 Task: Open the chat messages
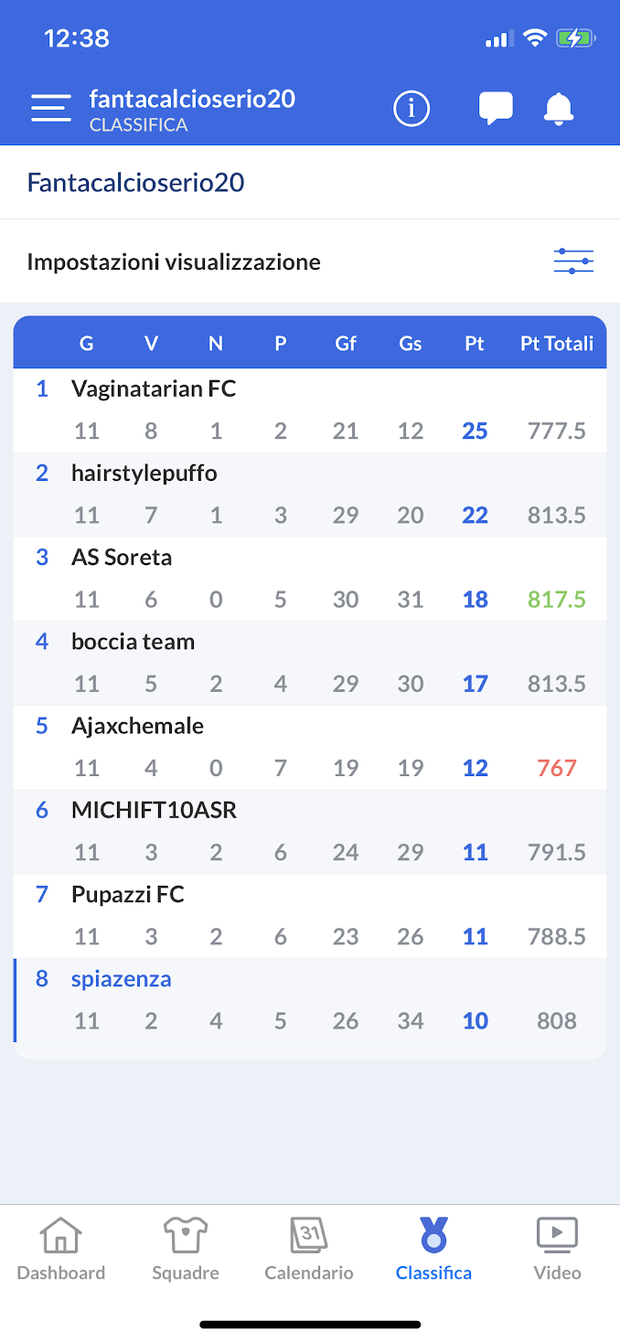[x=495, y=108]
